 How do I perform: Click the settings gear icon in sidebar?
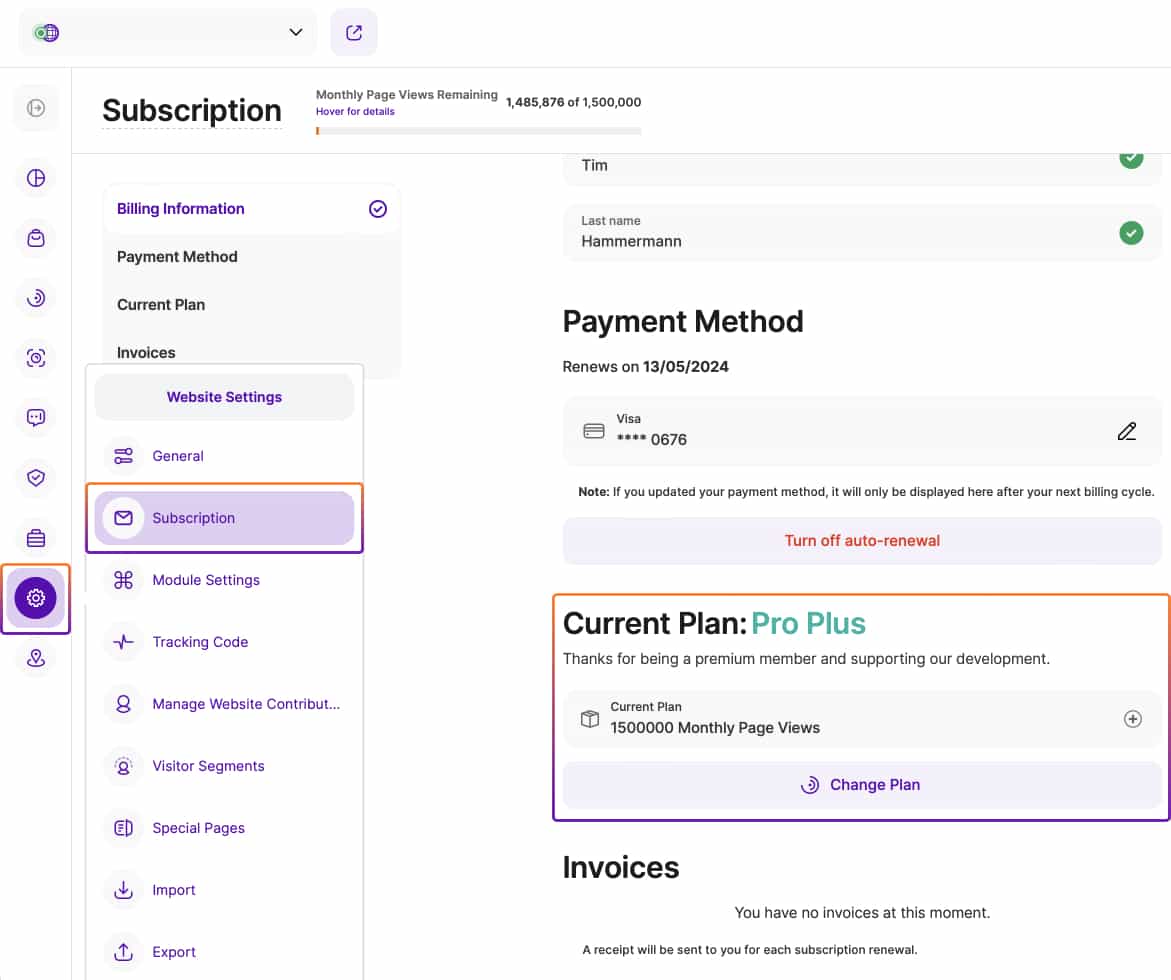pos(36,598)
